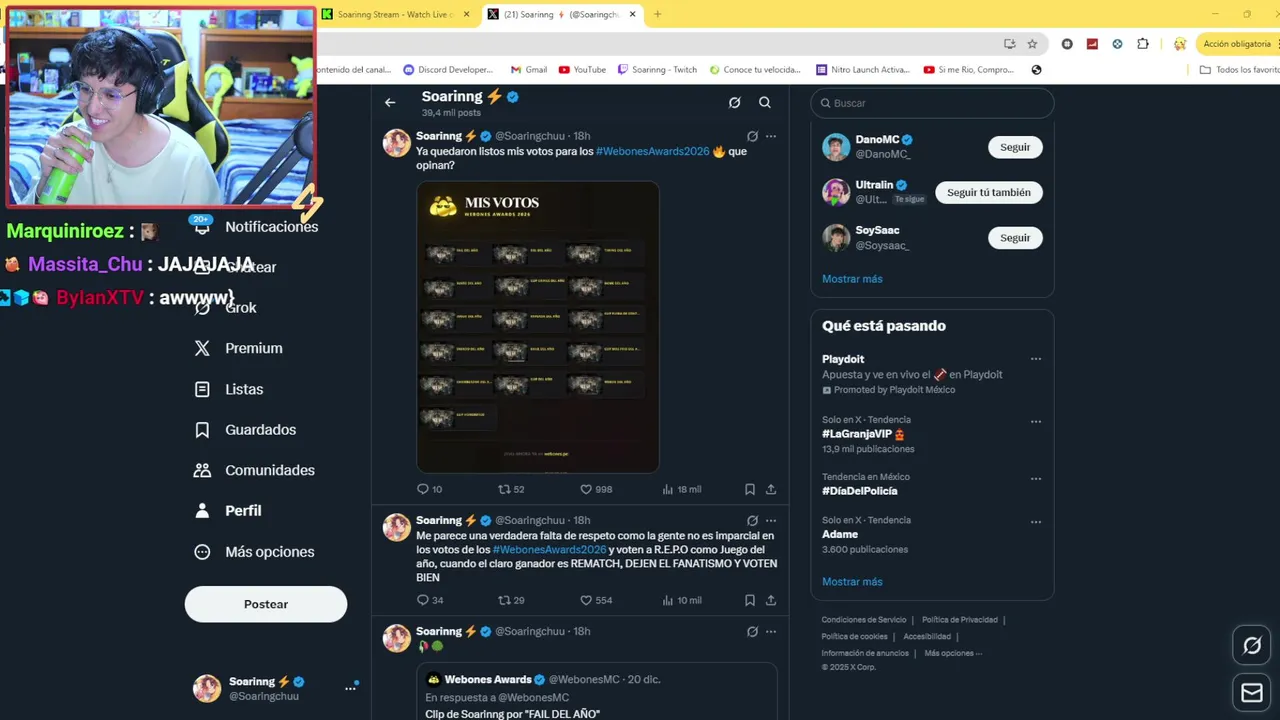This screenshot has width=1280, height=720.
Task: Follow SoySaac account
Action: (1015, 238)
